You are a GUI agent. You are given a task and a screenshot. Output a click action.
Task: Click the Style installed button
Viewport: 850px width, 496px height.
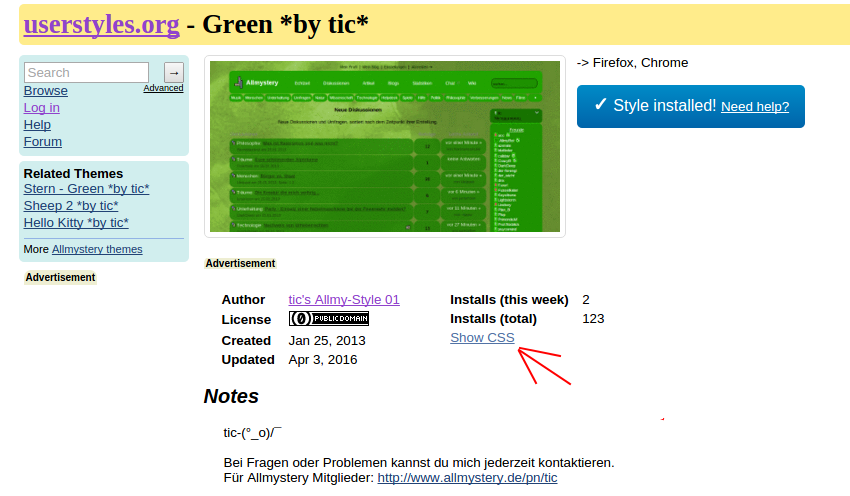[x=691, y=106]
